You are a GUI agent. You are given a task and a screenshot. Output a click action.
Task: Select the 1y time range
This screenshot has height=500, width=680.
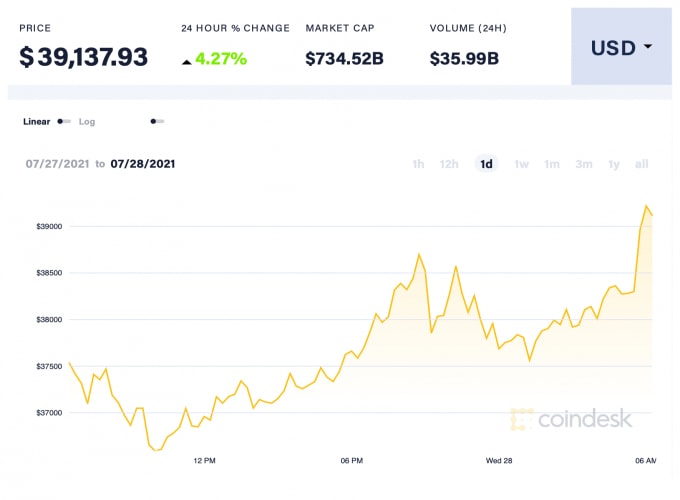(614, 164)
